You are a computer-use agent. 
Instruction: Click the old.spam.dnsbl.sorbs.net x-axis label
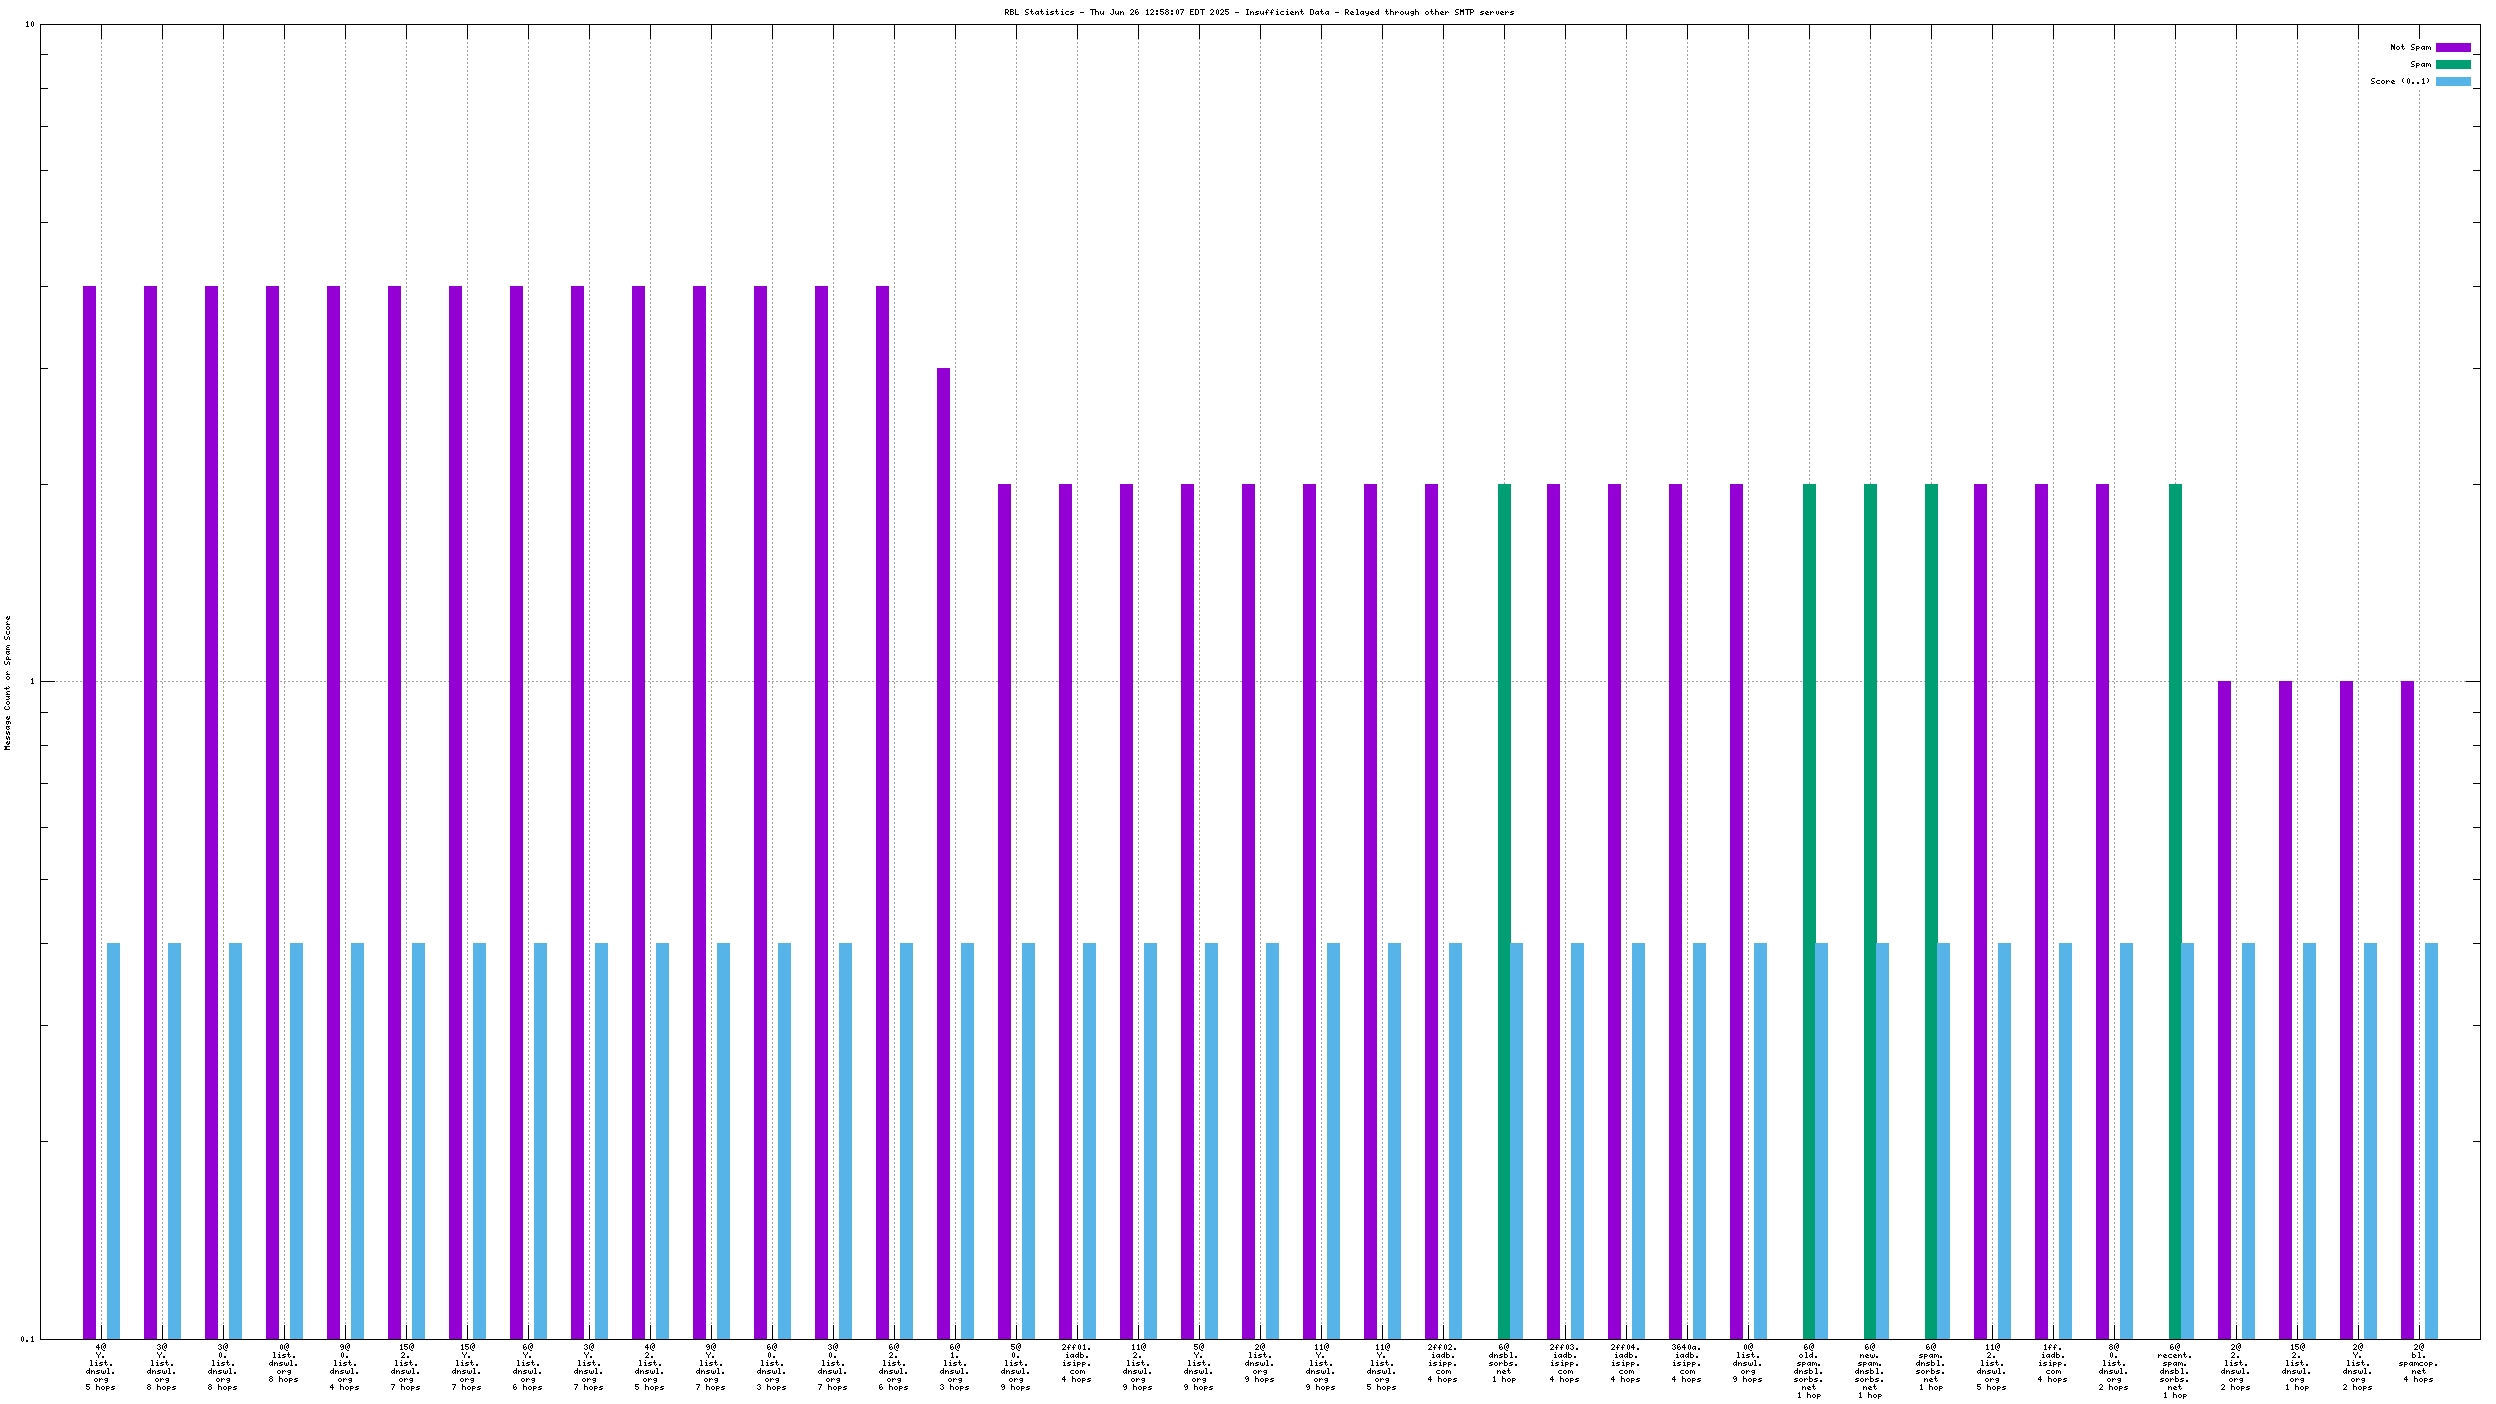[1808, 1370]
